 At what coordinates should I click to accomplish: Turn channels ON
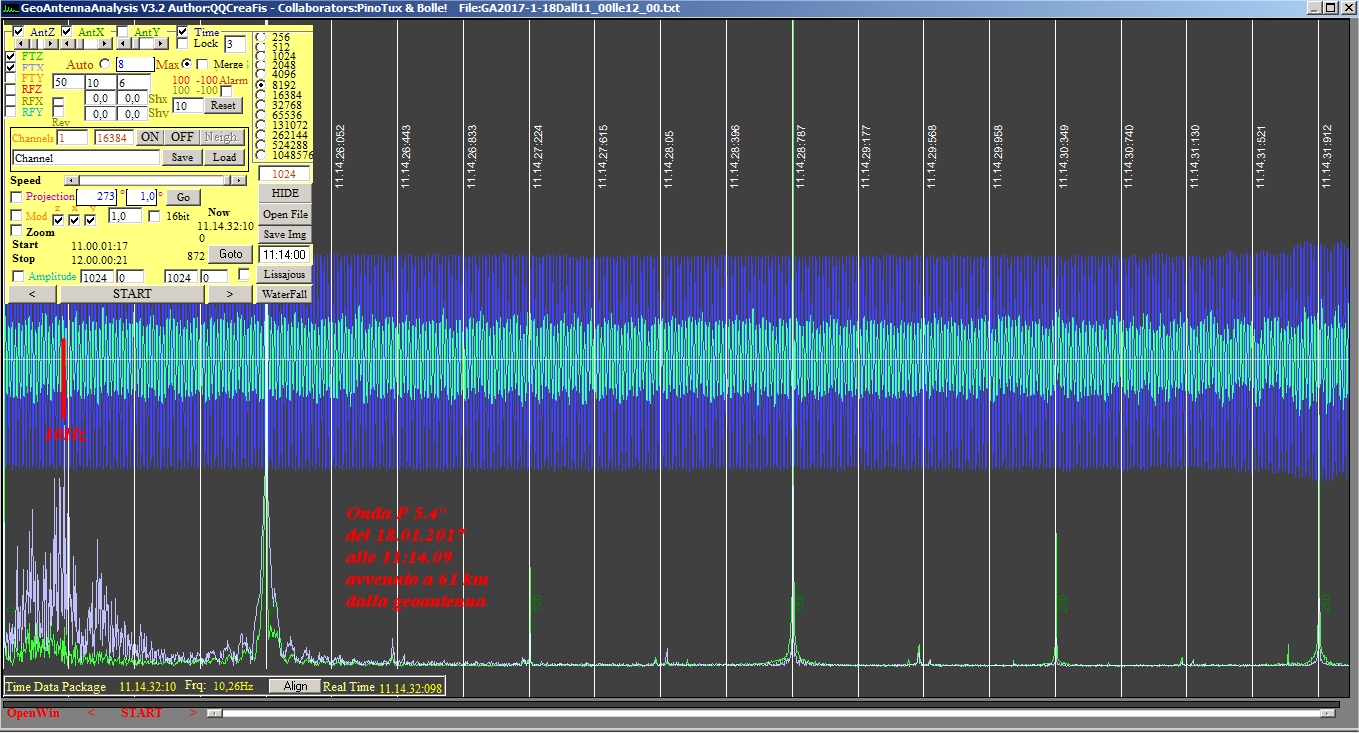tap(149, 137)
